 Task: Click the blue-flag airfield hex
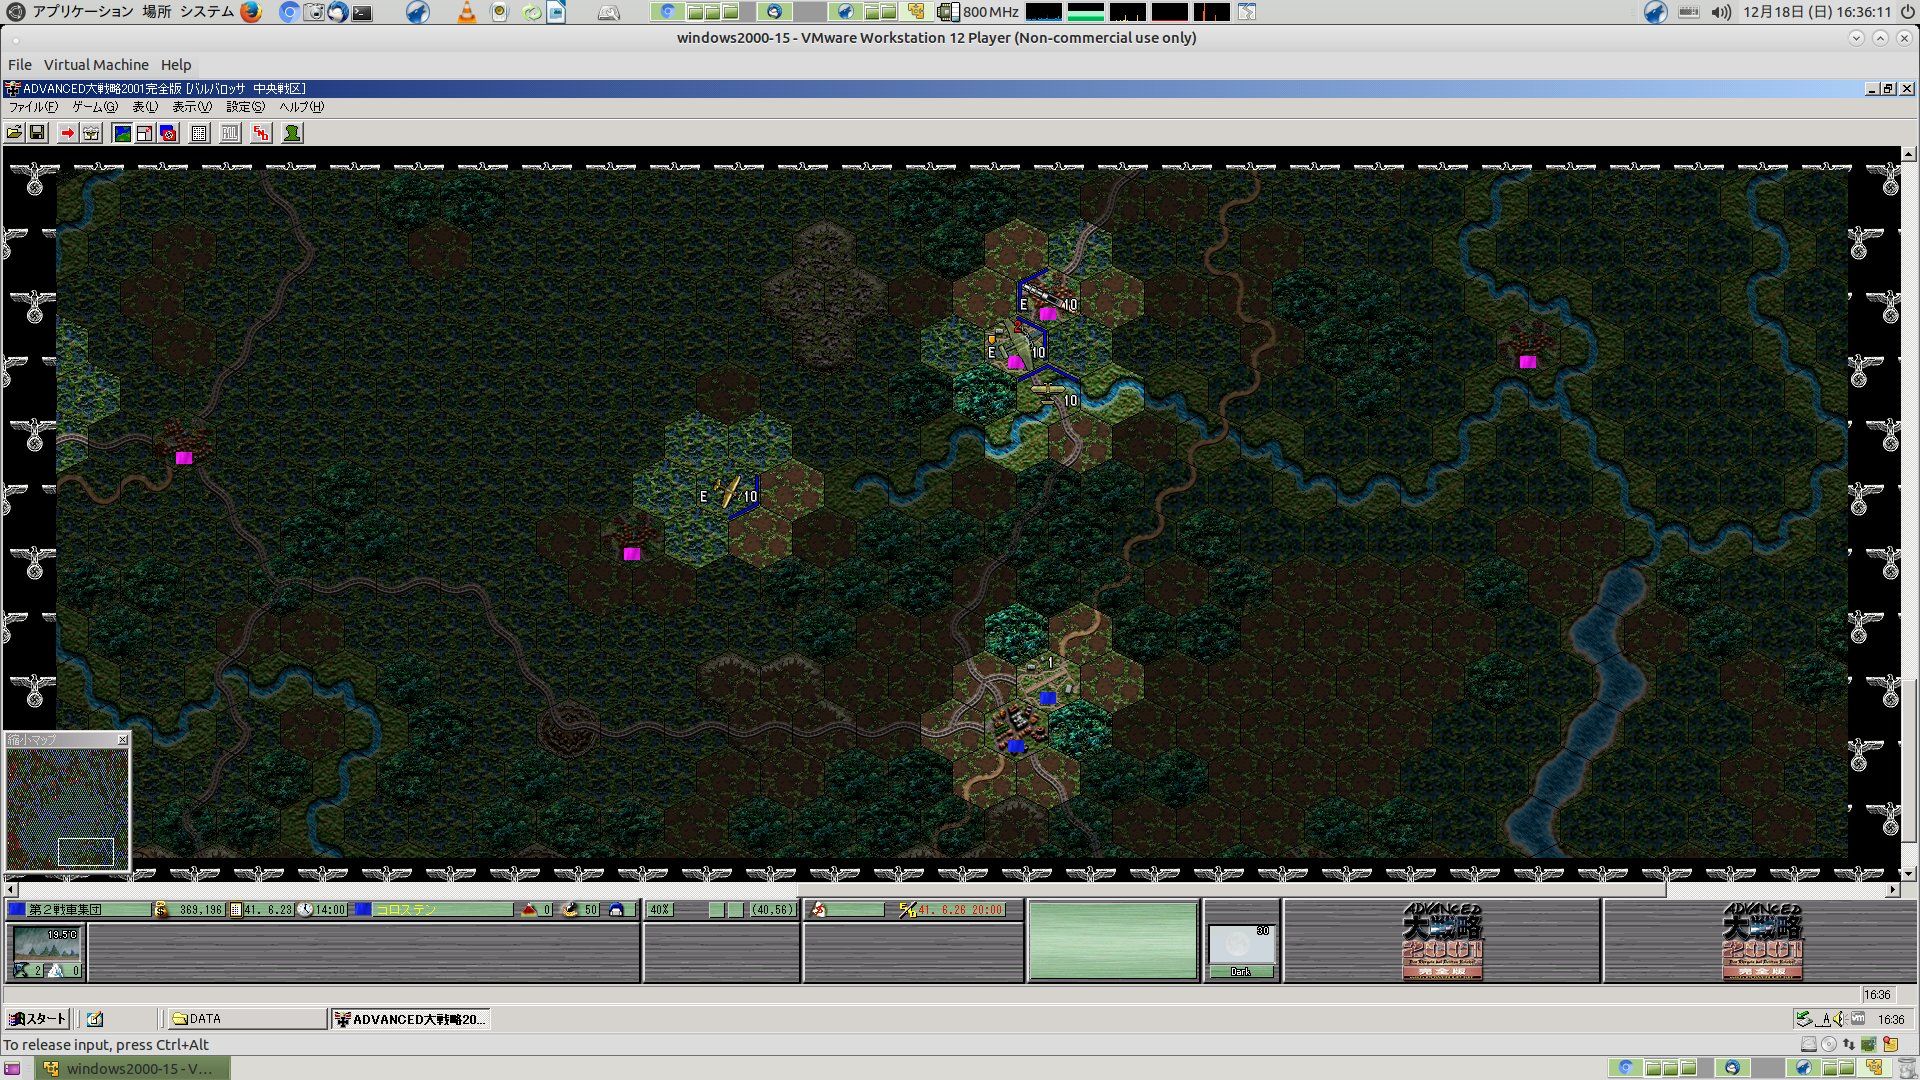point(1047,686)
